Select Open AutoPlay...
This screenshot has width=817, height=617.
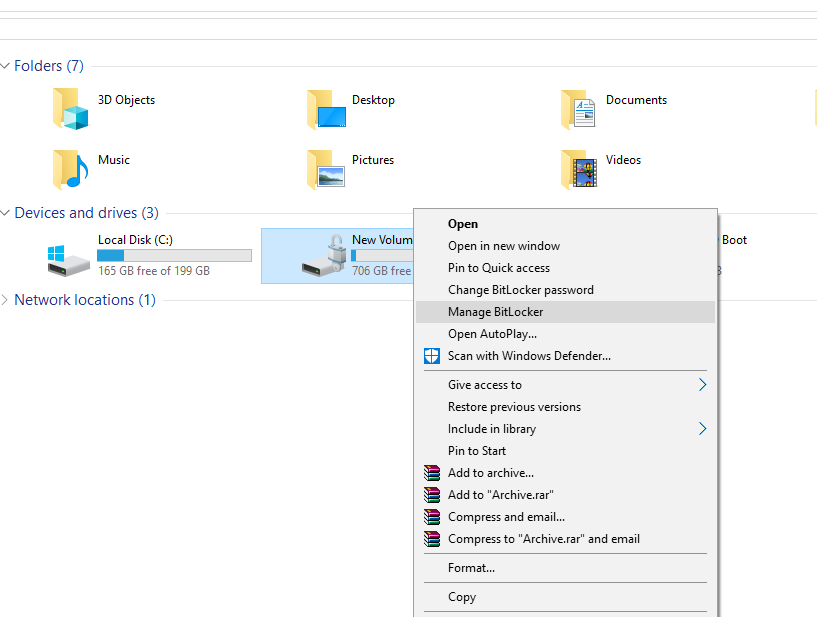pyautogui.click(x=565, y=334)
